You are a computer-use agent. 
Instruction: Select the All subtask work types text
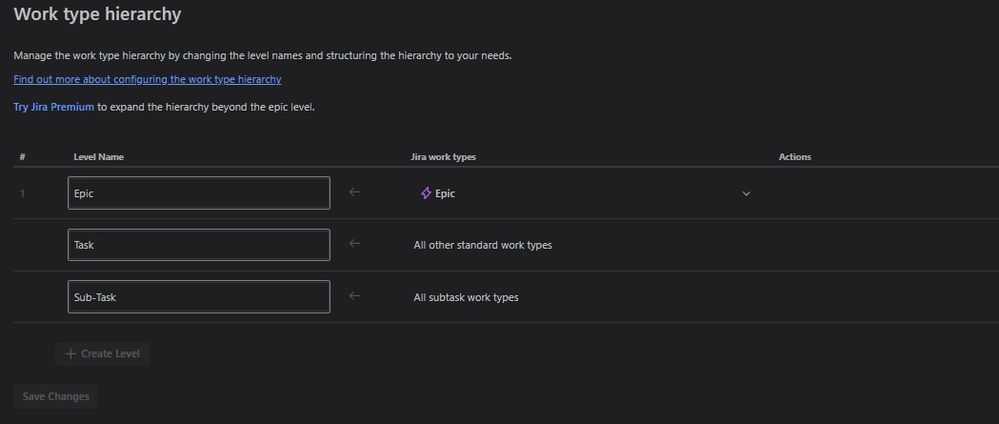click(x=466, y=297)
